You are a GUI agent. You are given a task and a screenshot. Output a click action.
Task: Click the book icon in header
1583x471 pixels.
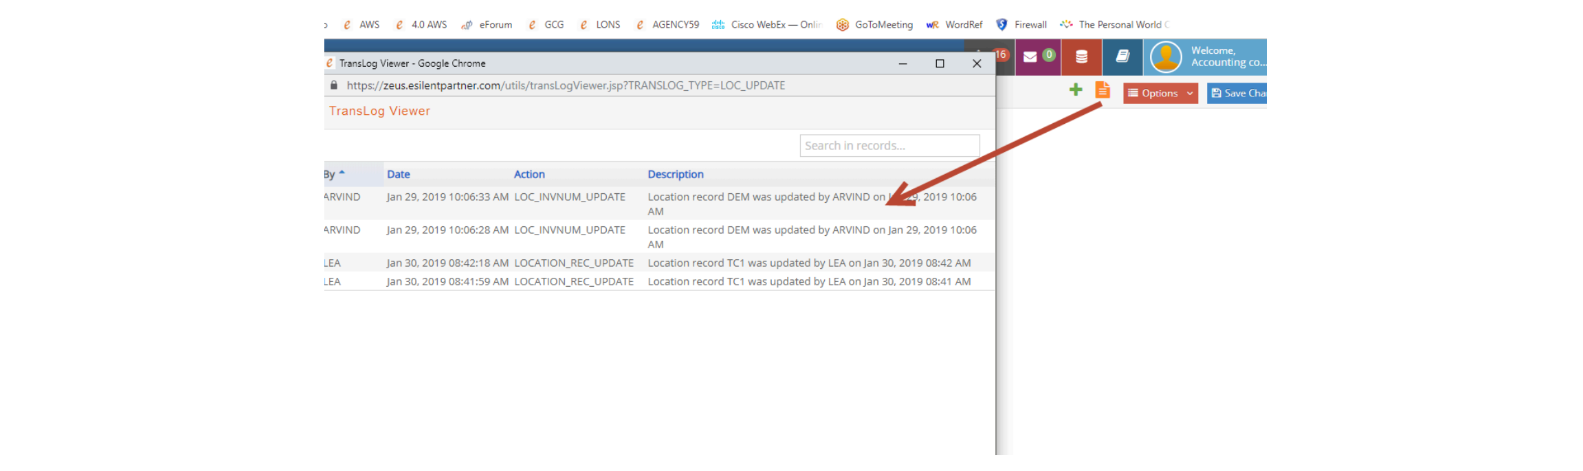pyautogui.click(x=1122, y=57)
